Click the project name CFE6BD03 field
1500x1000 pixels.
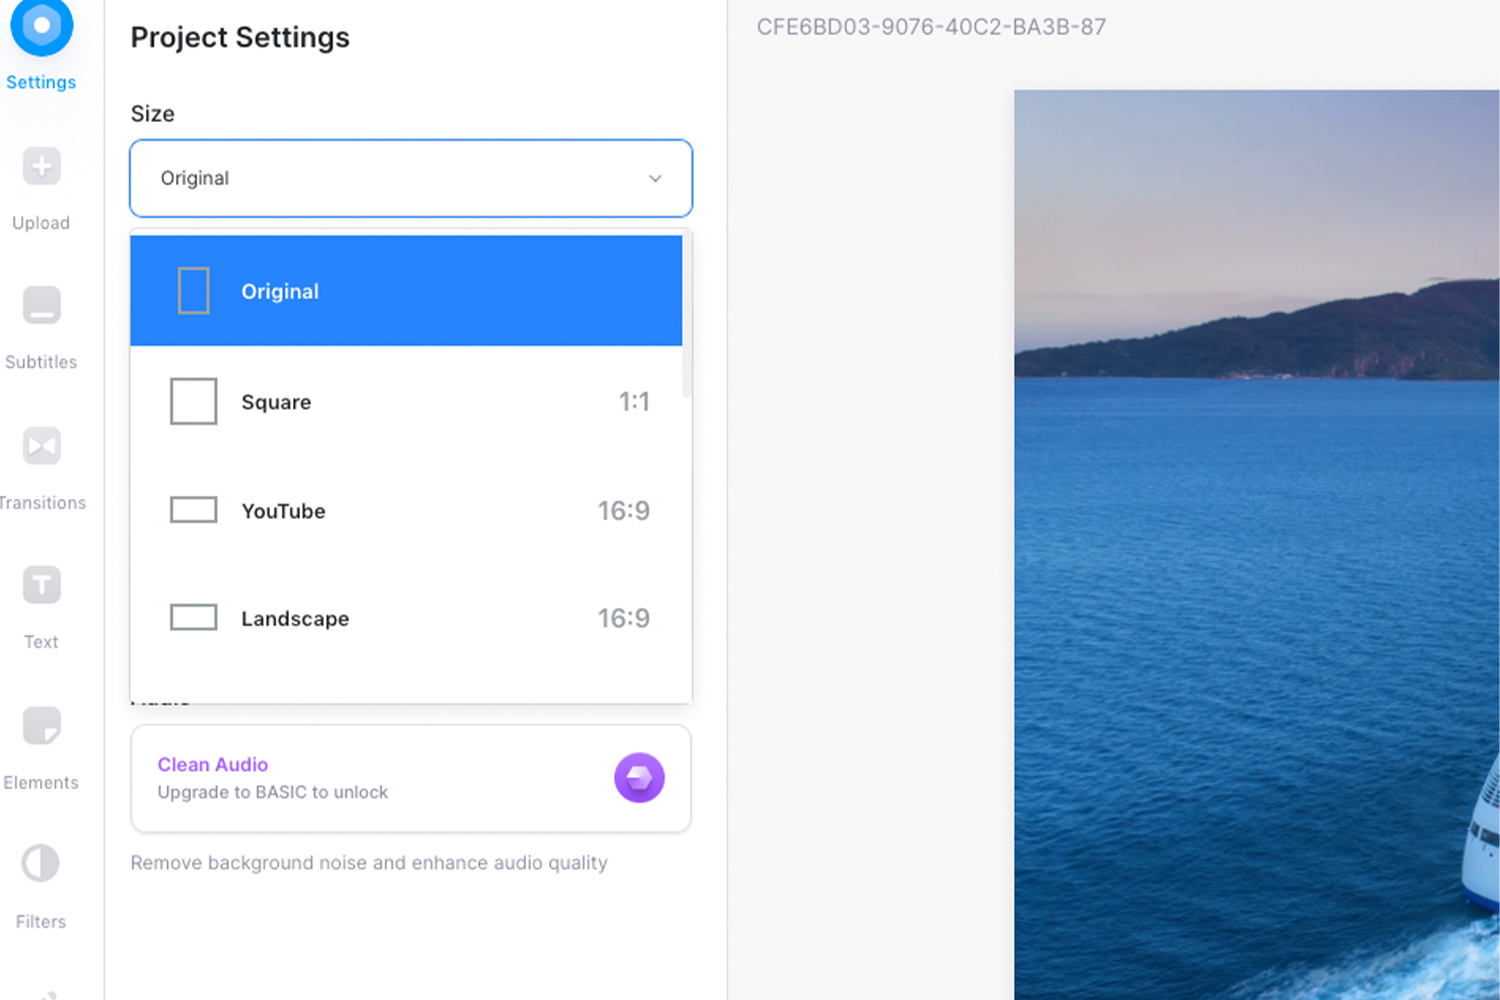point(931,27)
